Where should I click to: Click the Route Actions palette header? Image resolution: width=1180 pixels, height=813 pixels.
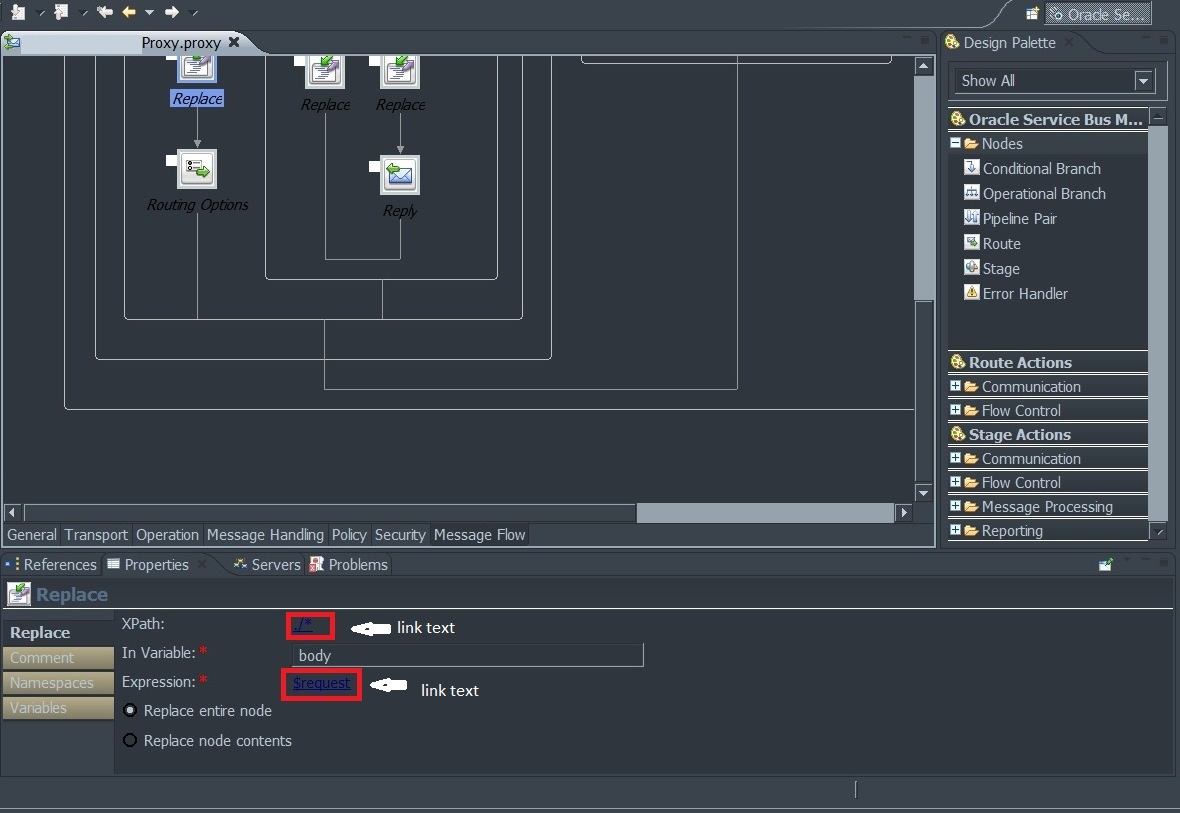tap(1048, 362)
